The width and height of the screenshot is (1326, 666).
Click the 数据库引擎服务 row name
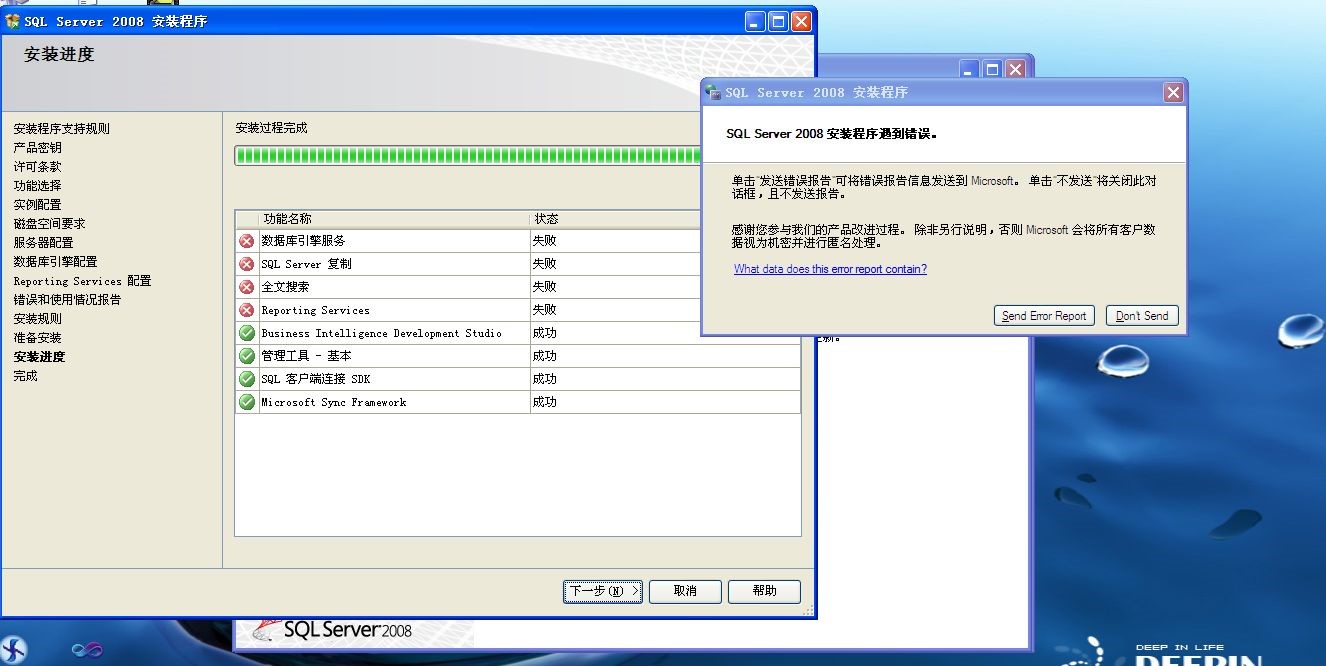coord(303,241)
